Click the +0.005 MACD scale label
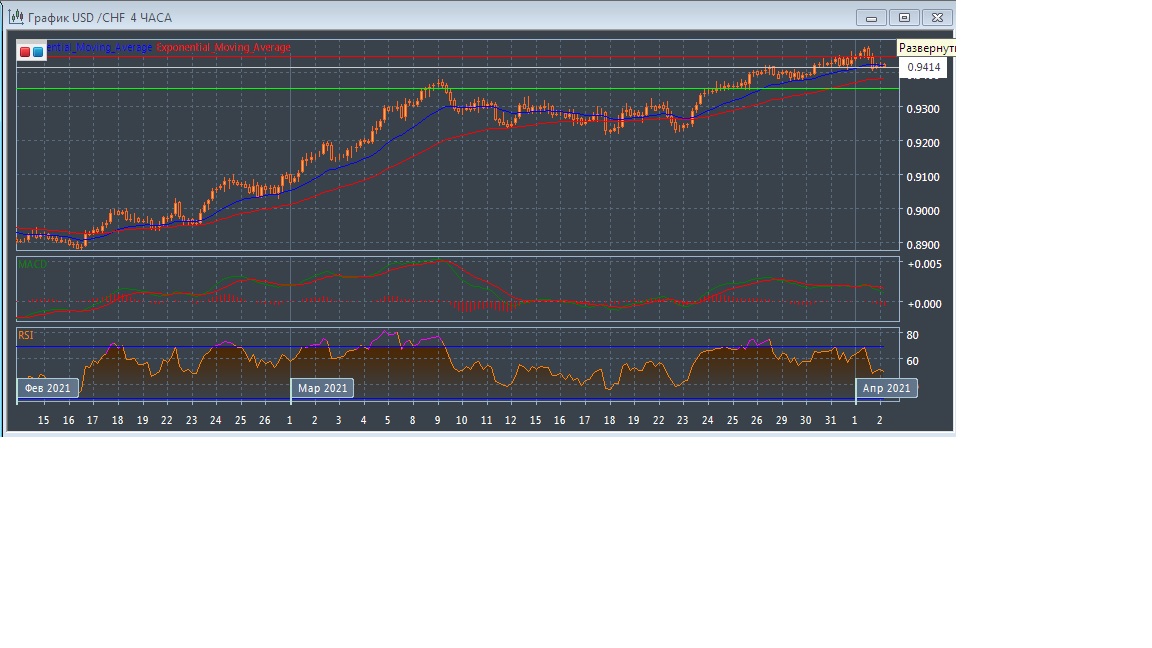 923,265
